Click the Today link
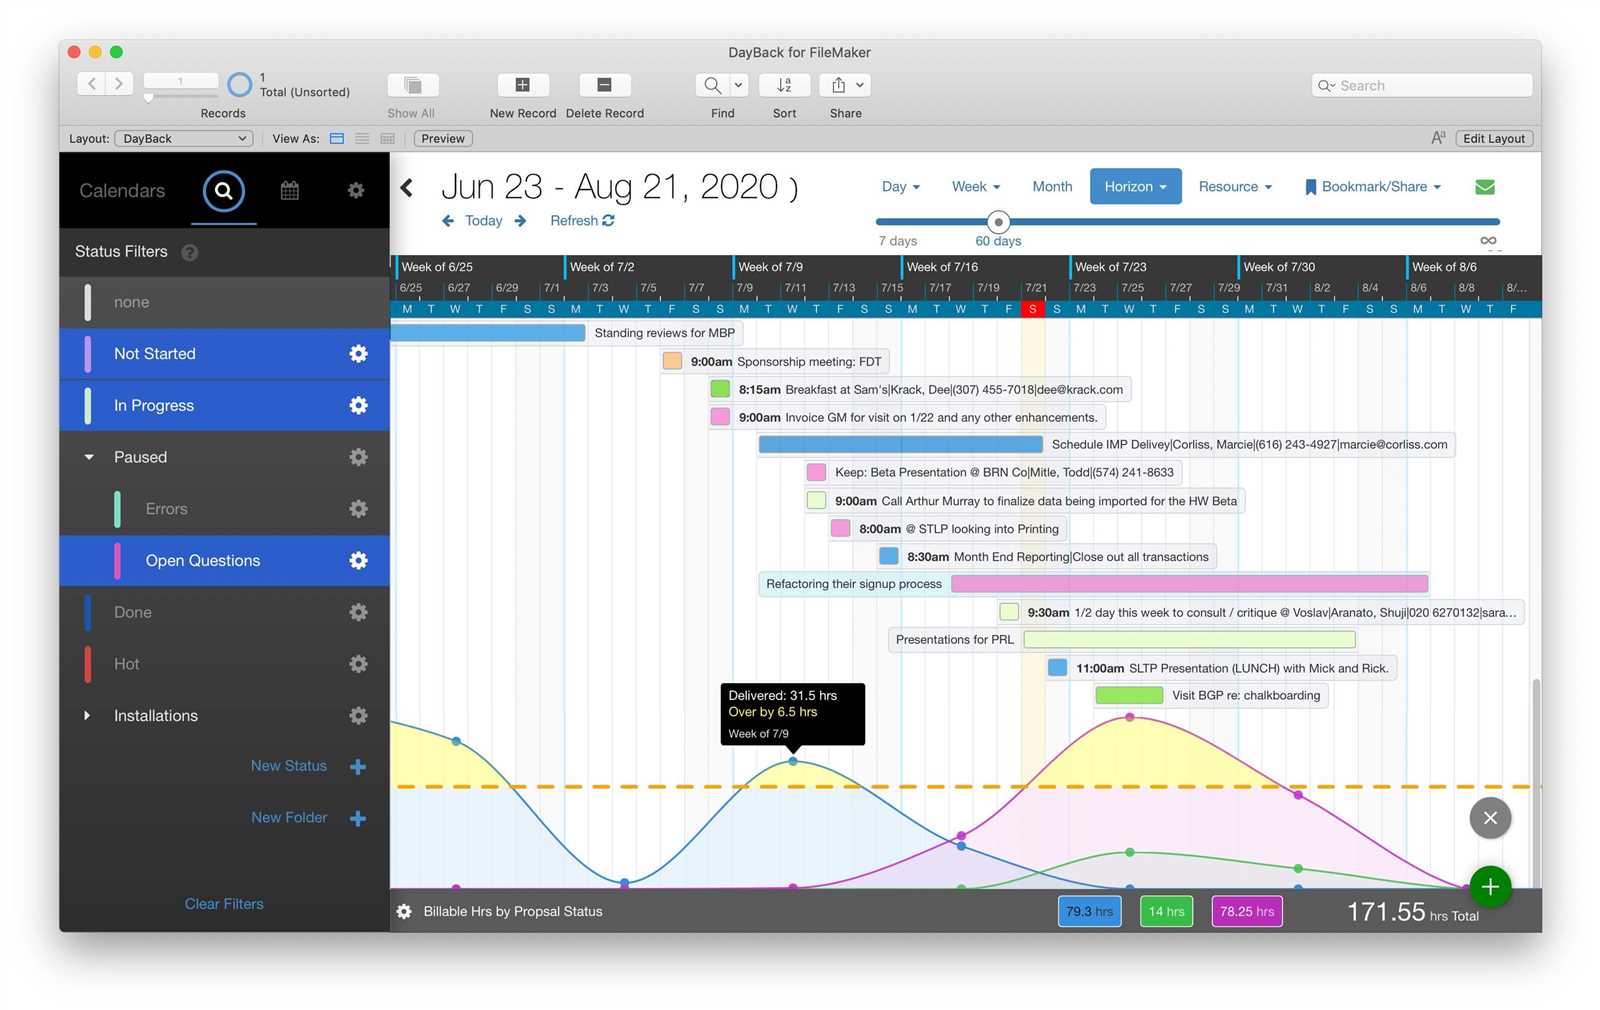This screenshot has width=1600, height=1010. click(484, 221)
